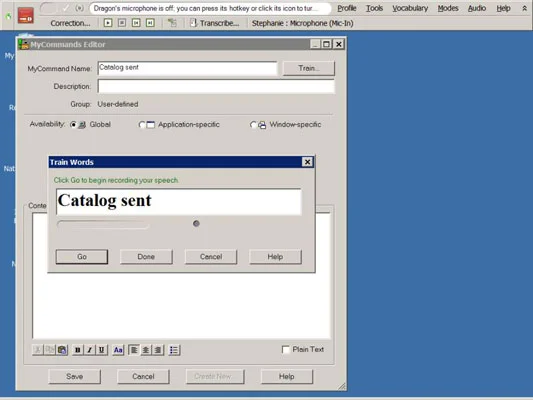Select Application-specific availability

(142, 125)
